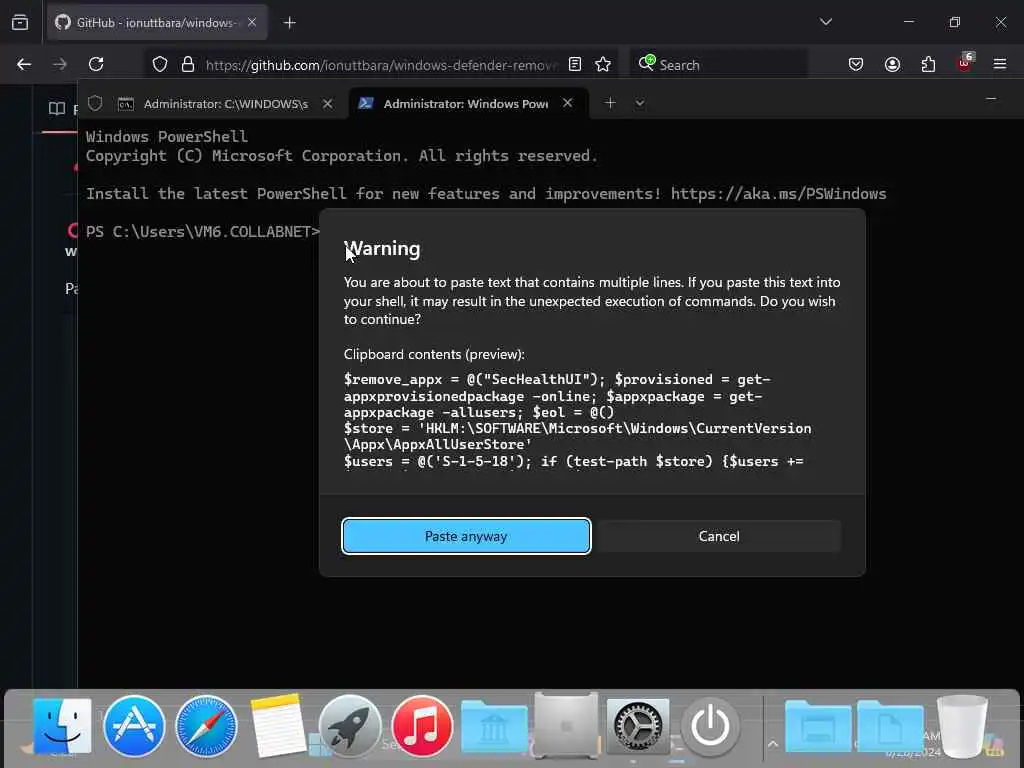Screen dimensions: 1024x768
Task: Open Firefox account menu
Action: [892, 64]
